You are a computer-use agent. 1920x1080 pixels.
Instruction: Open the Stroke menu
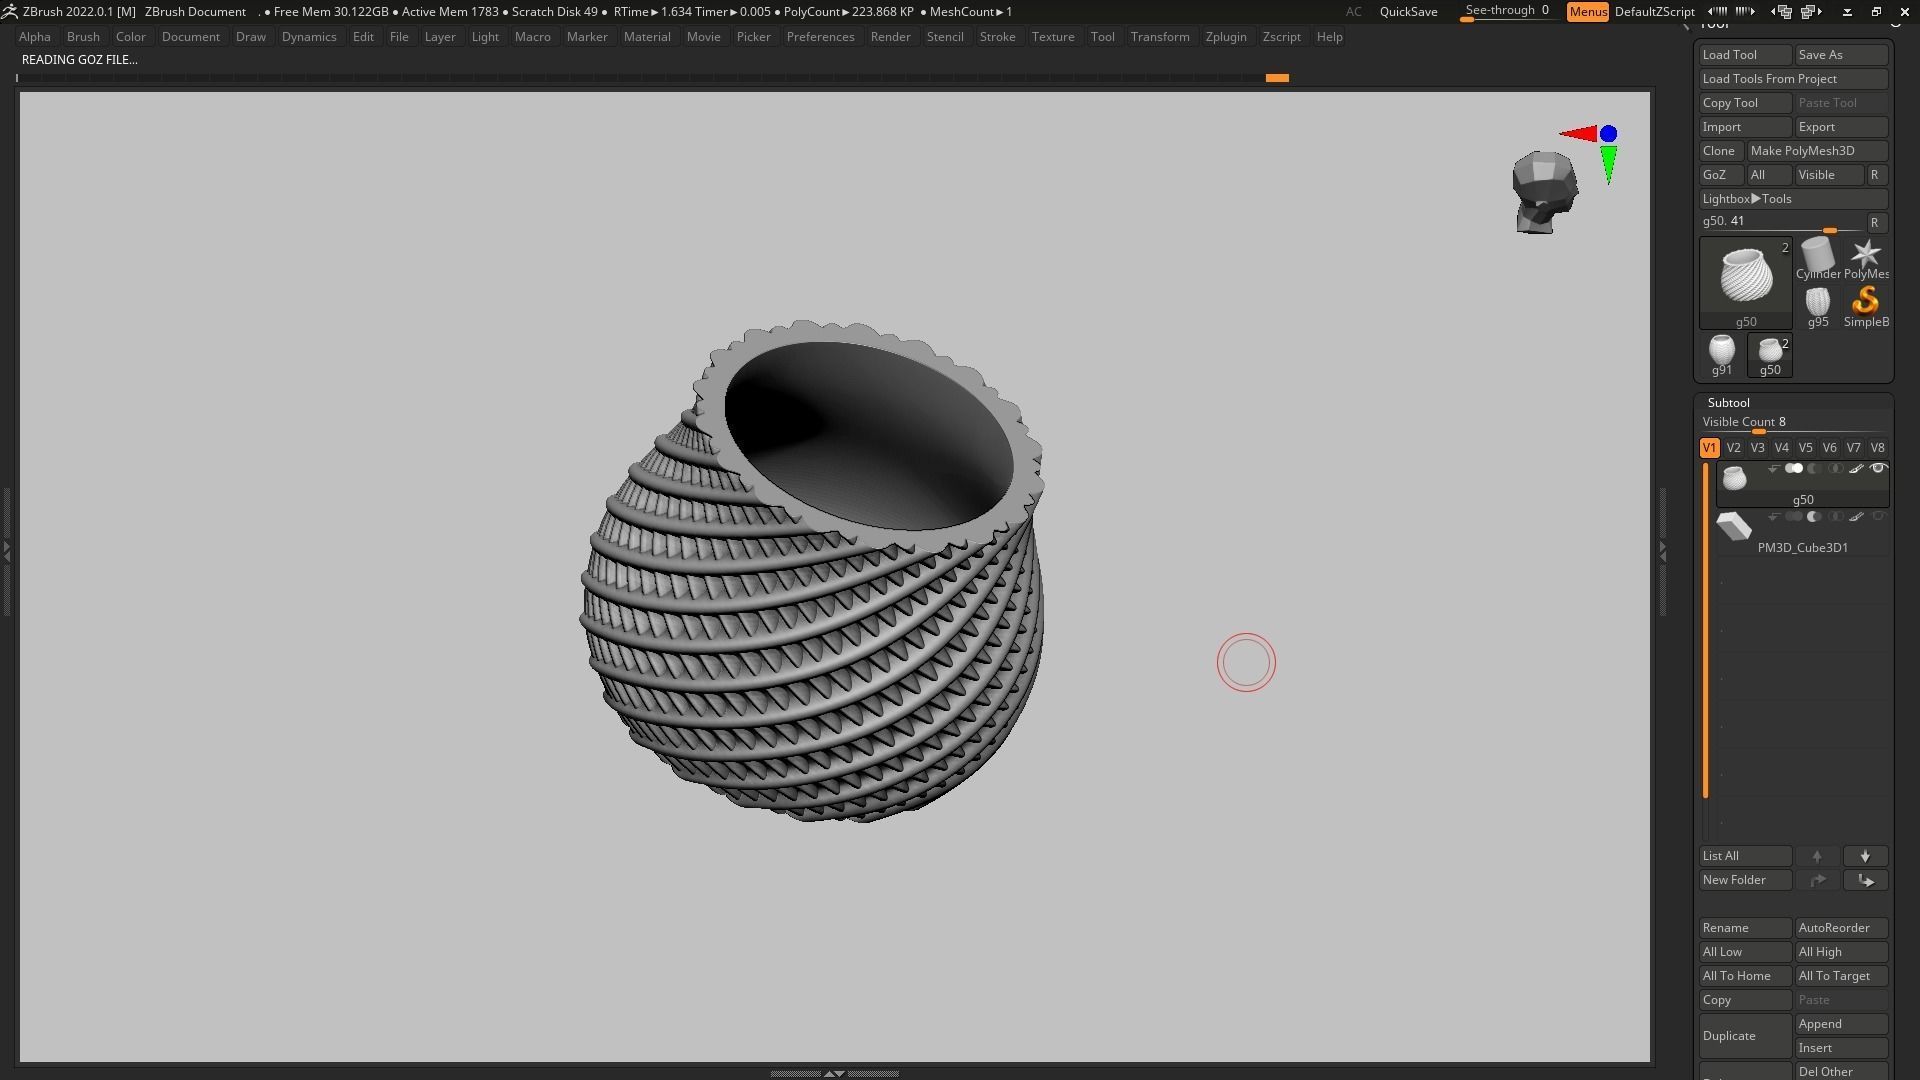pos(997,37)
